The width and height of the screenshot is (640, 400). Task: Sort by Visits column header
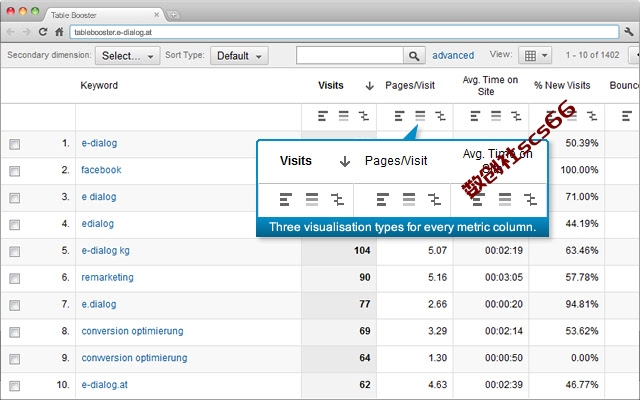[331, 85]
